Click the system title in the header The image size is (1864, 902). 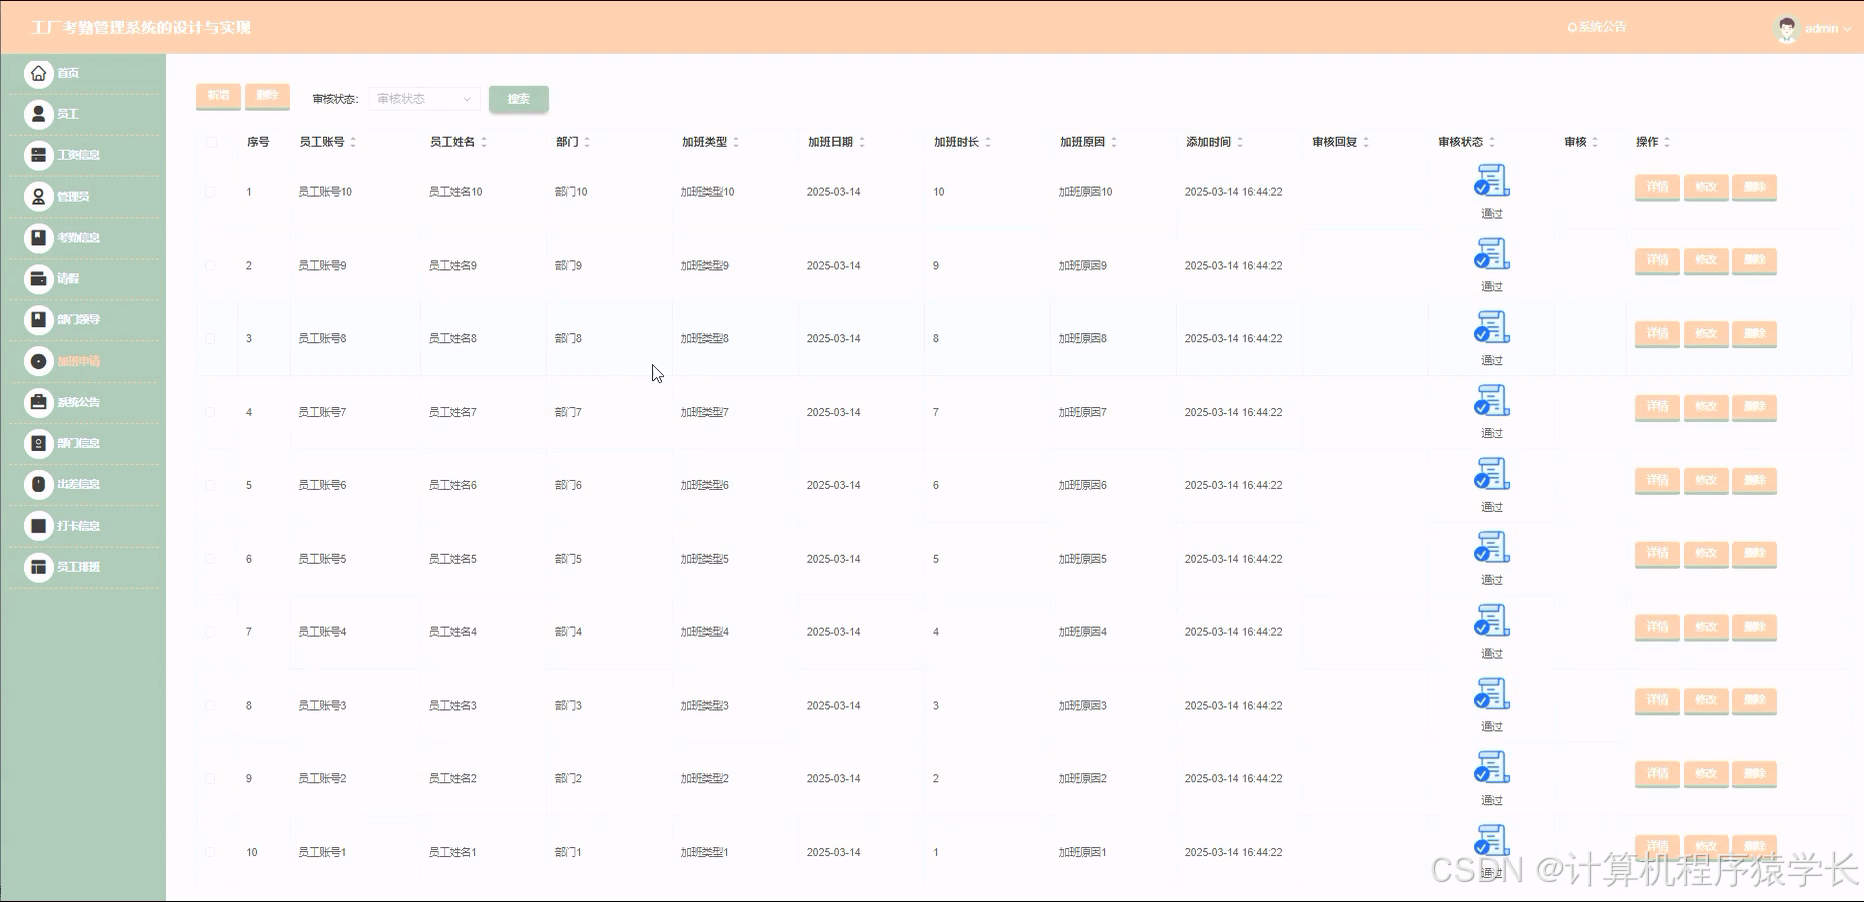tap(141, 27)
